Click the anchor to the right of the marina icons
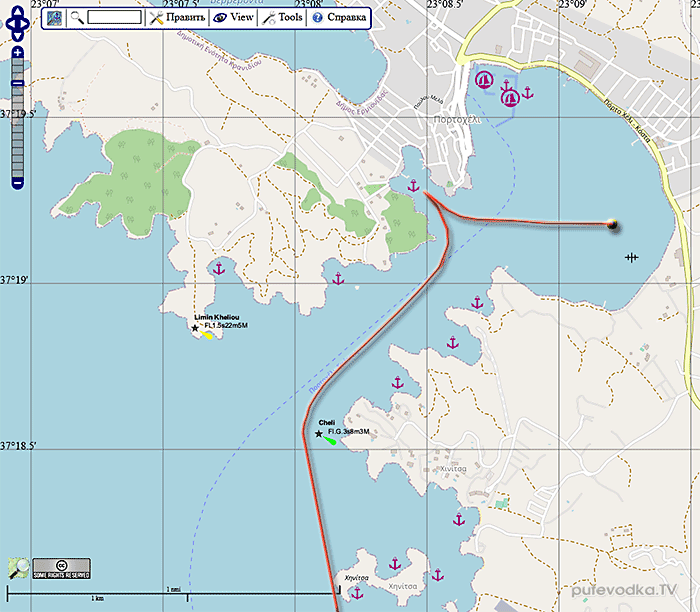The height and width of the screenshot is (612, 700). tap(528, 93)
